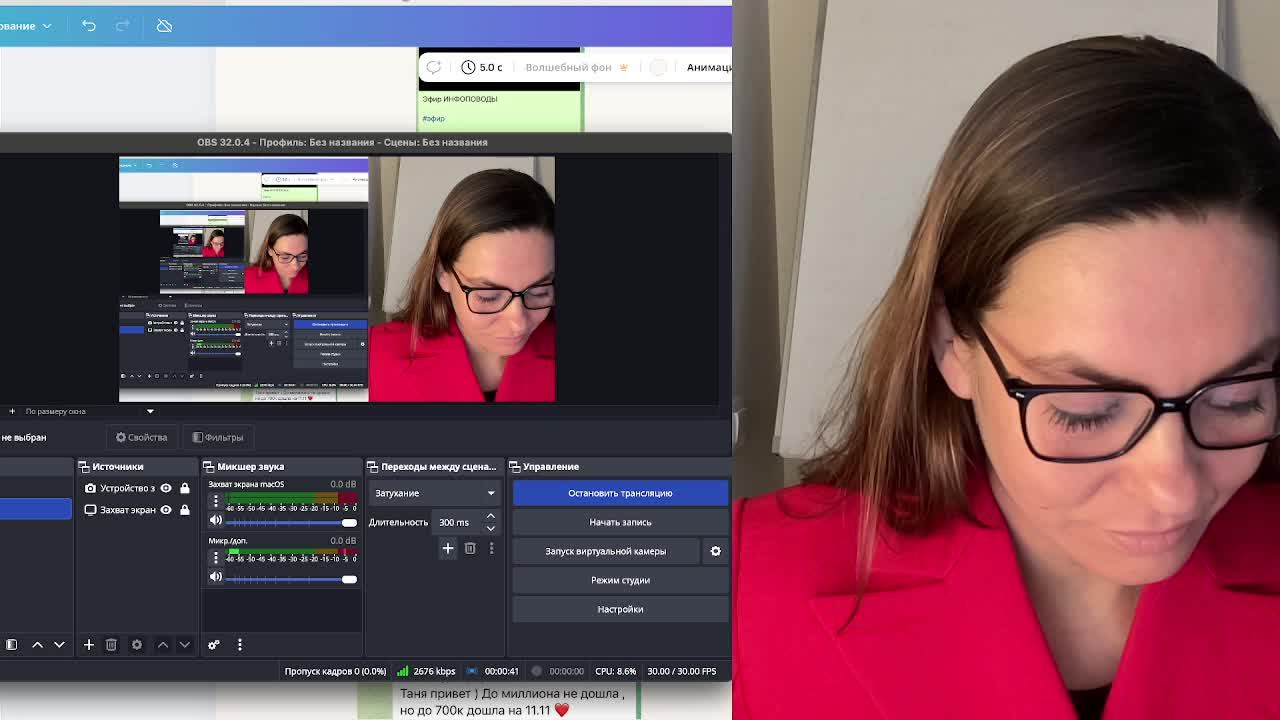Image resolution: width=1280 pixels, height=720 pixels.
Task: Open options menu for Захват экрана macOS audio
Action: pyautogui.click(x=215, y=501)
